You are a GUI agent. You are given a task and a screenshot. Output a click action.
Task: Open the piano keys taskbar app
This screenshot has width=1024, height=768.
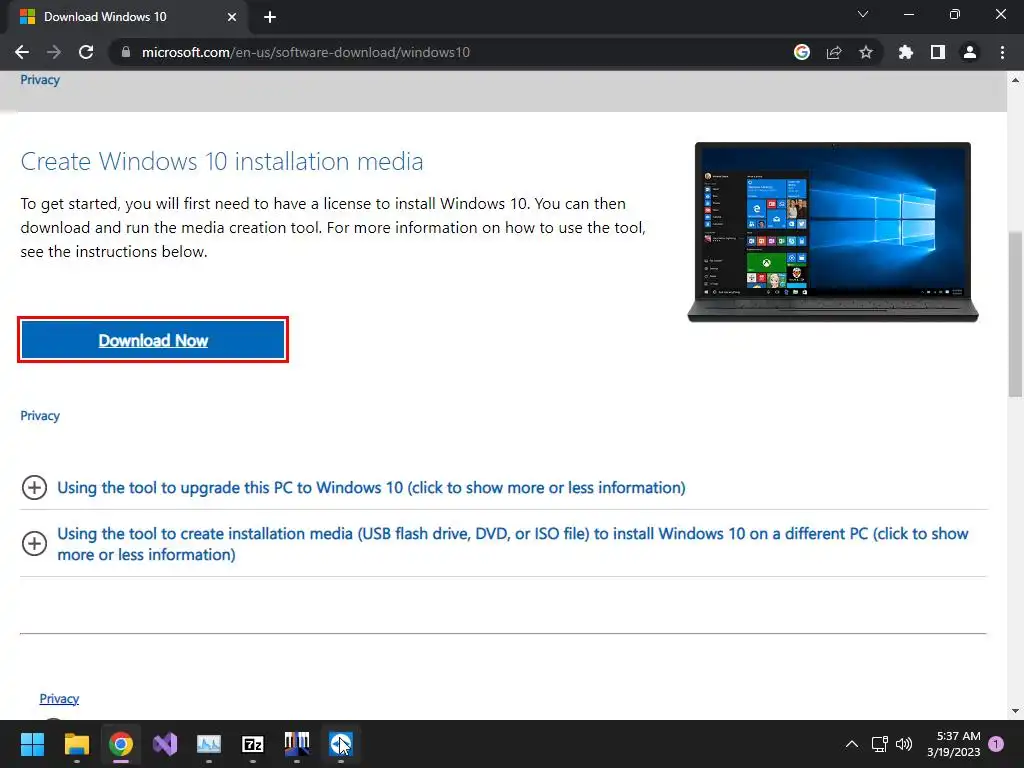coord(297,744)
